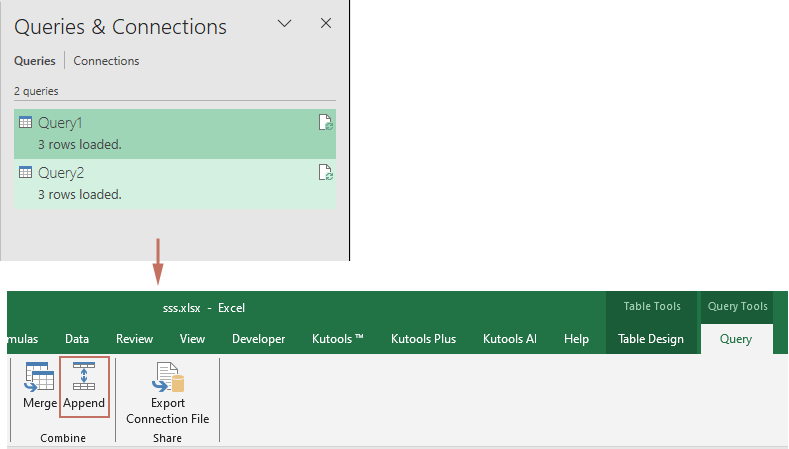Open the Developer ribbon tab
Screen dimensions: 789x449
coord(259,339)
